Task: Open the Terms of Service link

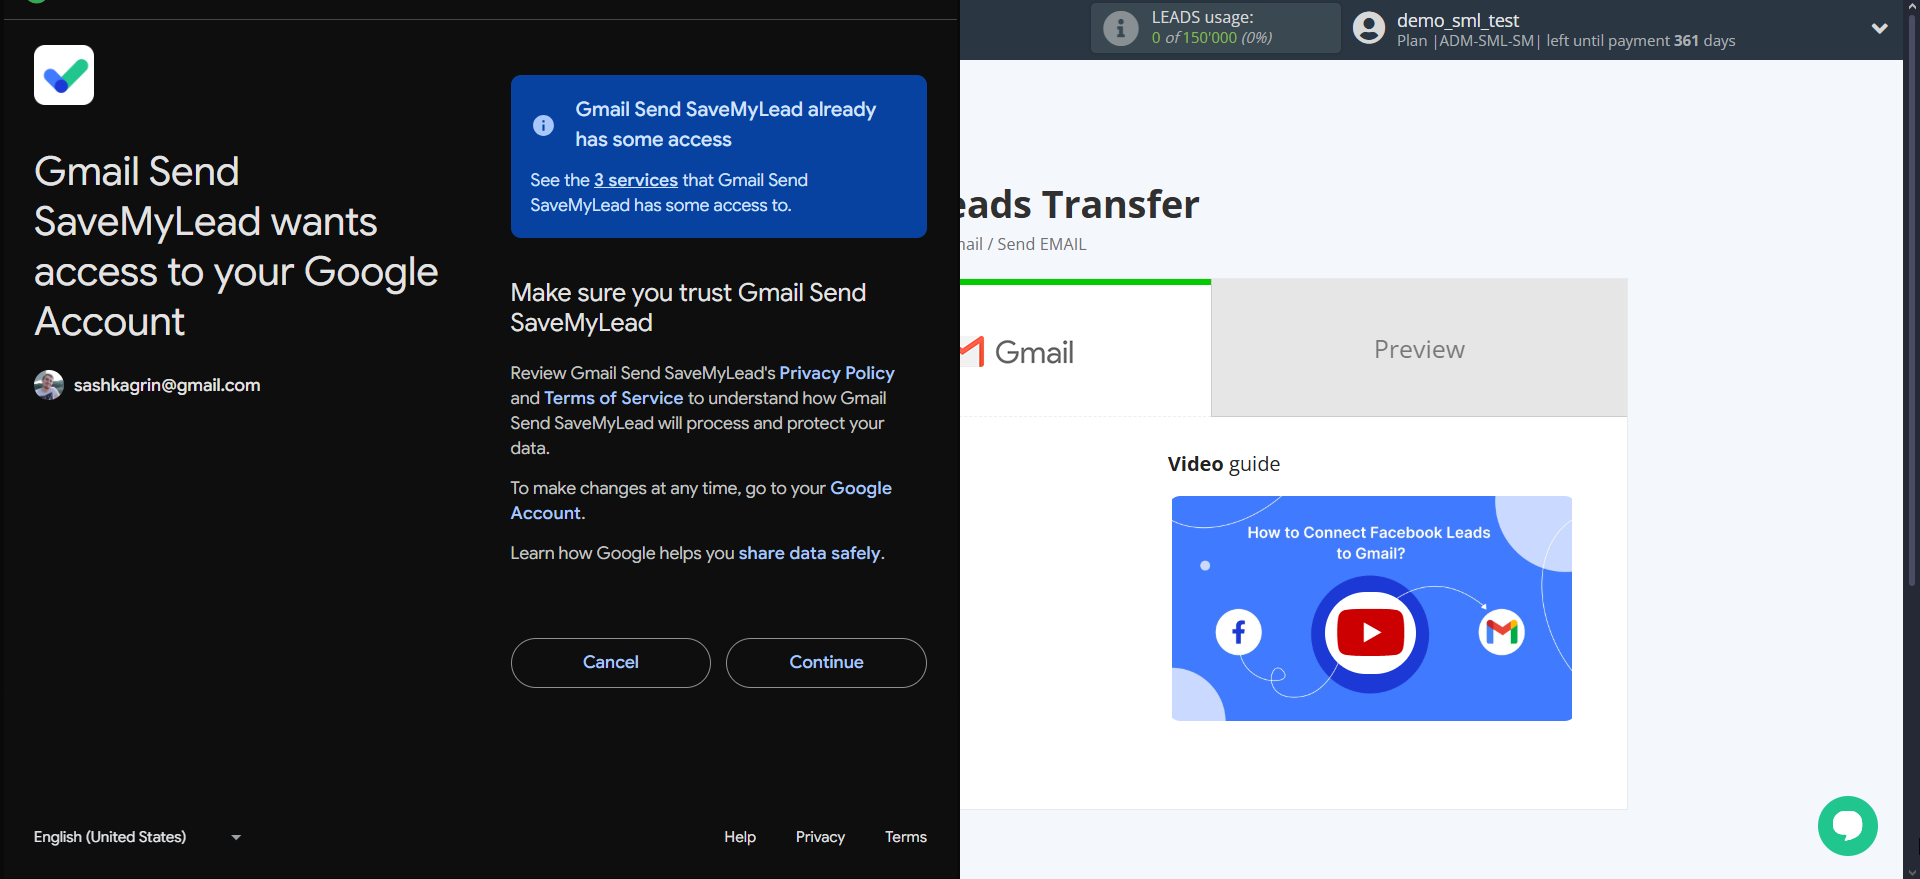Action: tap(613, 398)
